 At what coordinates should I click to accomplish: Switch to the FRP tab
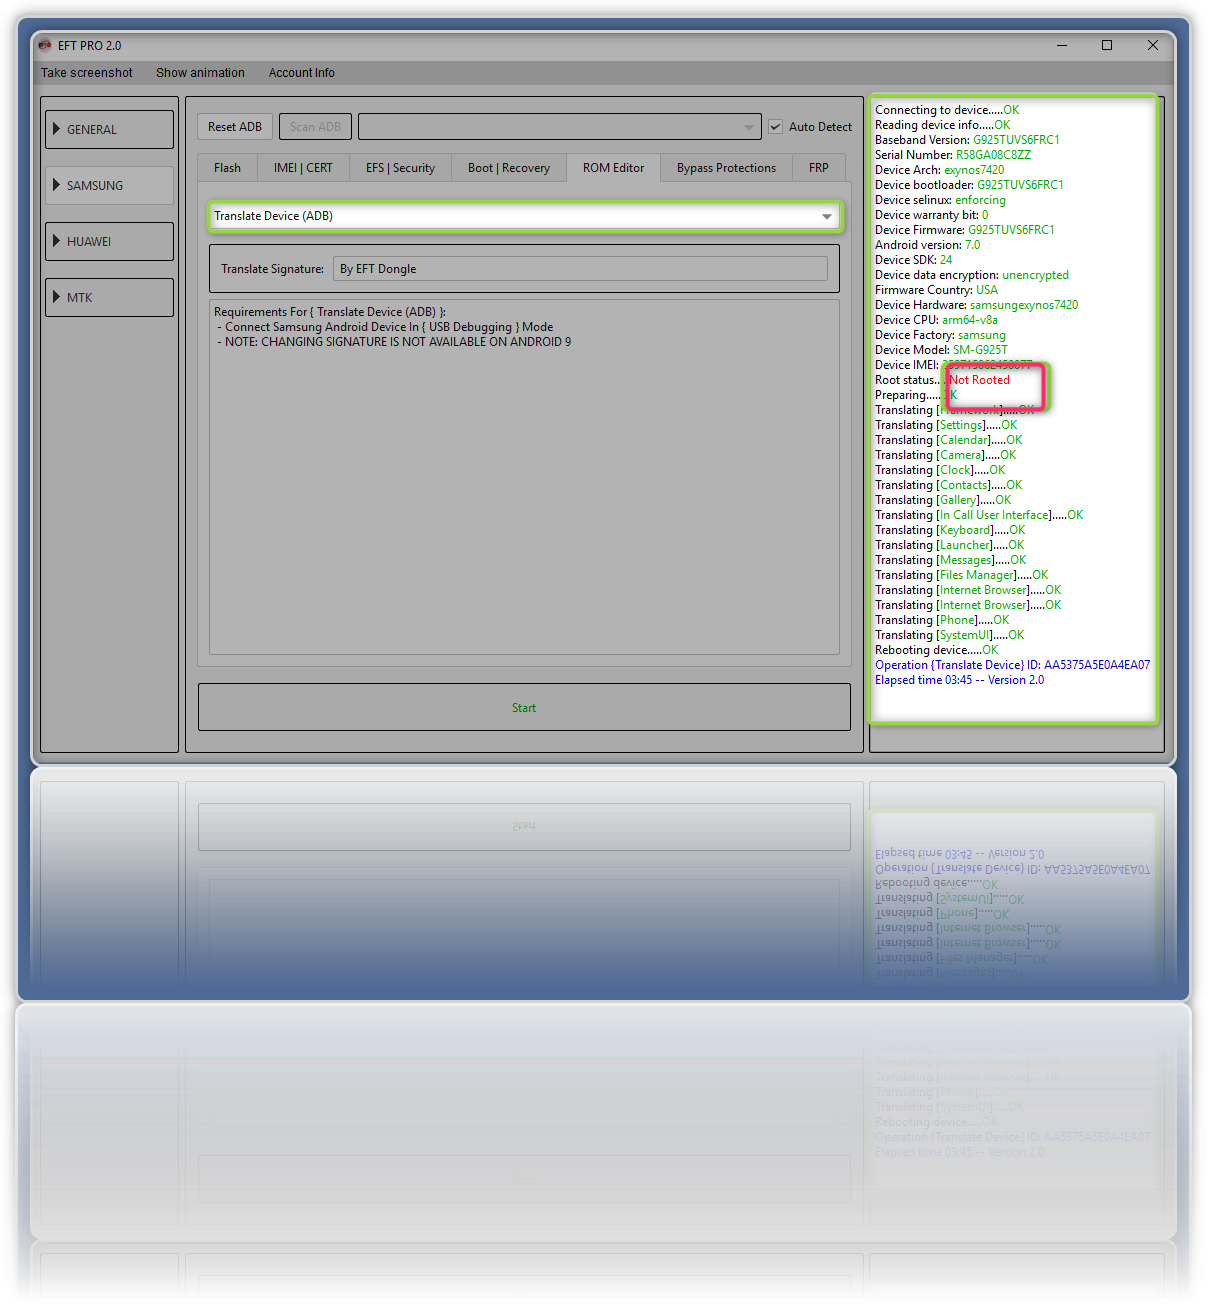819,168
